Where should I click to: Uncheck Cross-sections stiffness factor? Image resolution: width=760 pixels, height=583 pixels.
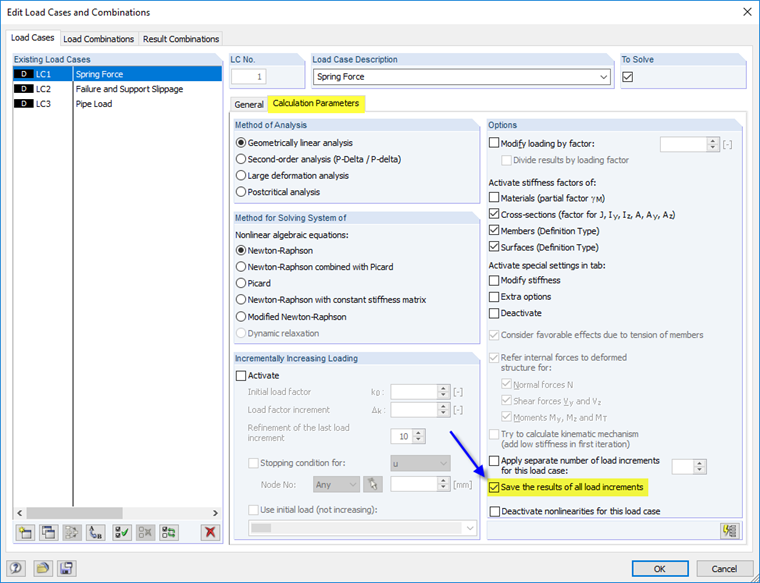click(494, 214)
